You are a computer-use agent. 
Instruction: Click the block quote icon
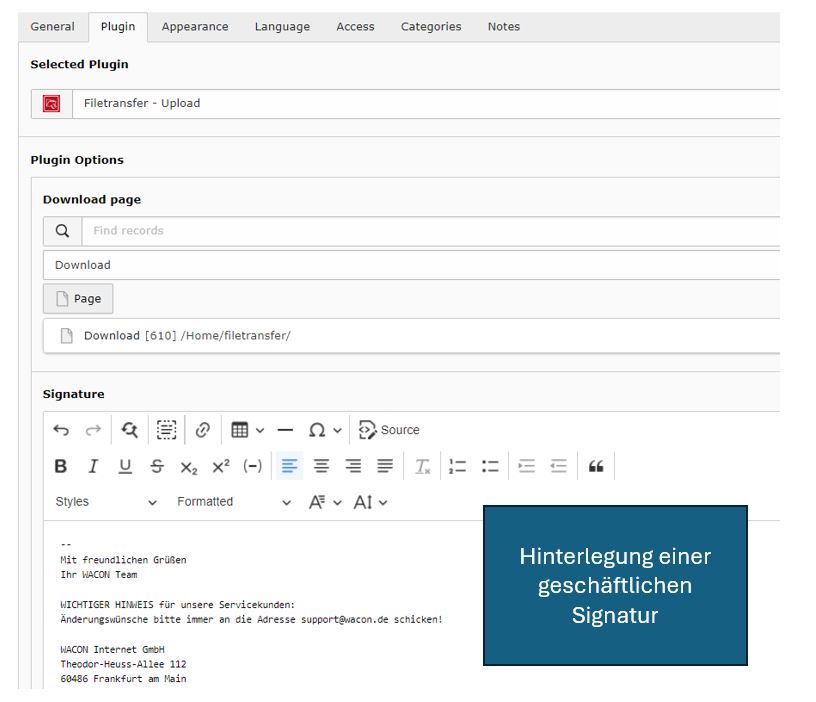(596, 466)
